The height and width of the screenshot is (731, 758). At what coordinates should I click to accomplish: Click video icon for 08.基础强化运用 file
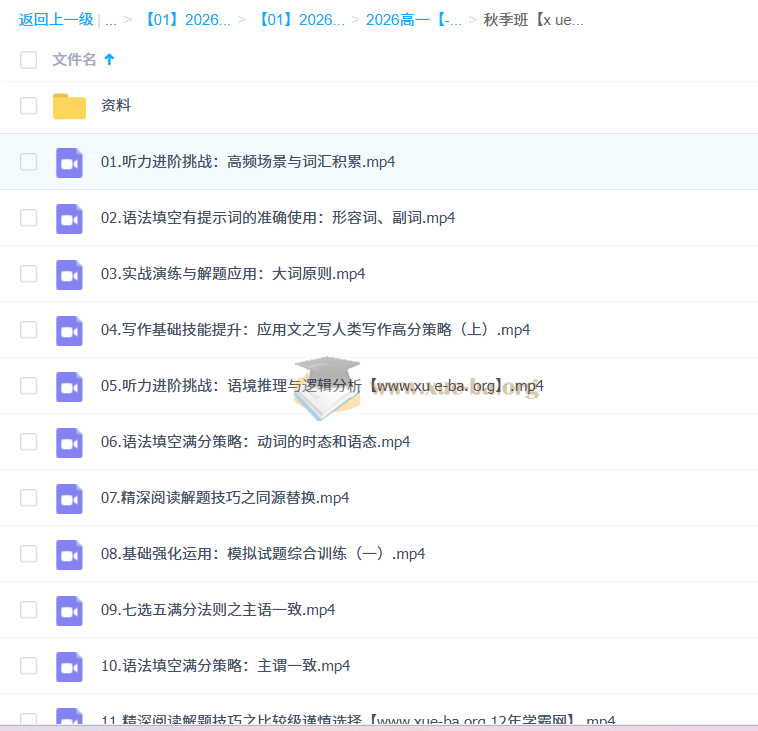(x=69, y=554)
